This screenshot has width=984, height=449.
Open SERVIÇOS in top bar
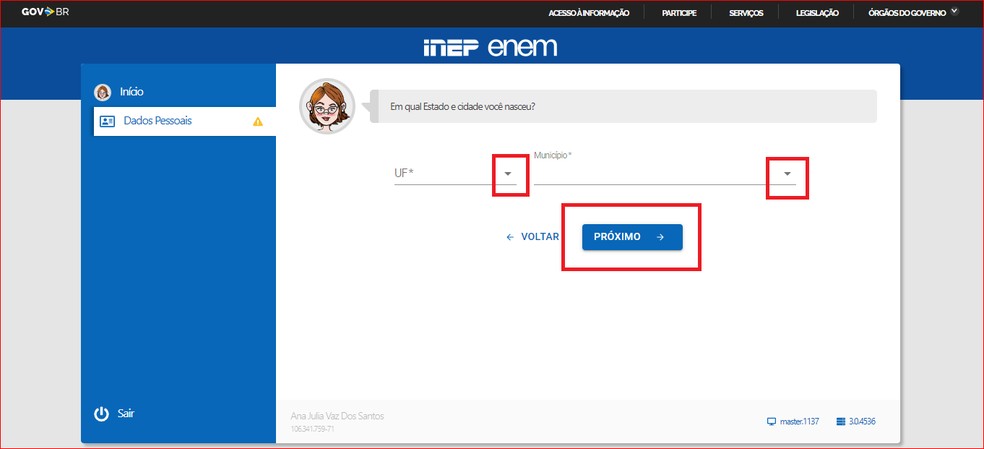tap(746, 13)
